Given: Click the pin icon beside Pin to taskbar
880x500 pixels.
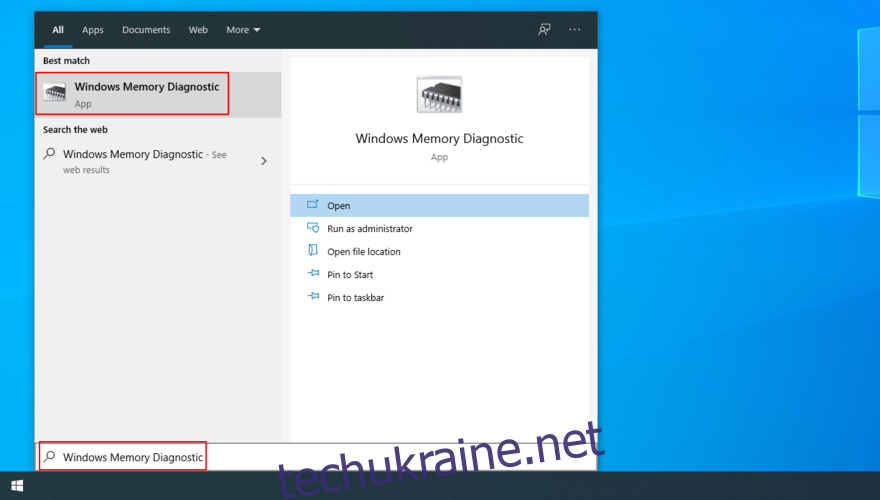Looking at the screenshot, I should click(x=313, y=296).
